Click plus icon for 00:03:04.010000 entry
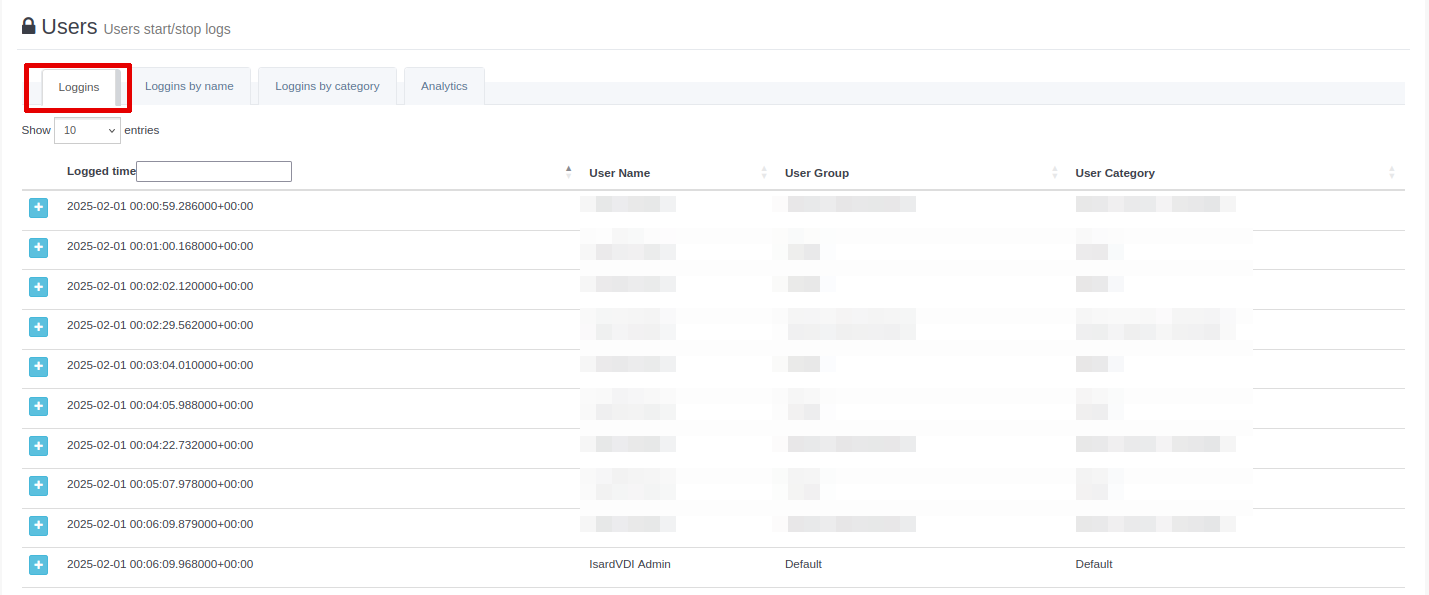 point(38,366)
